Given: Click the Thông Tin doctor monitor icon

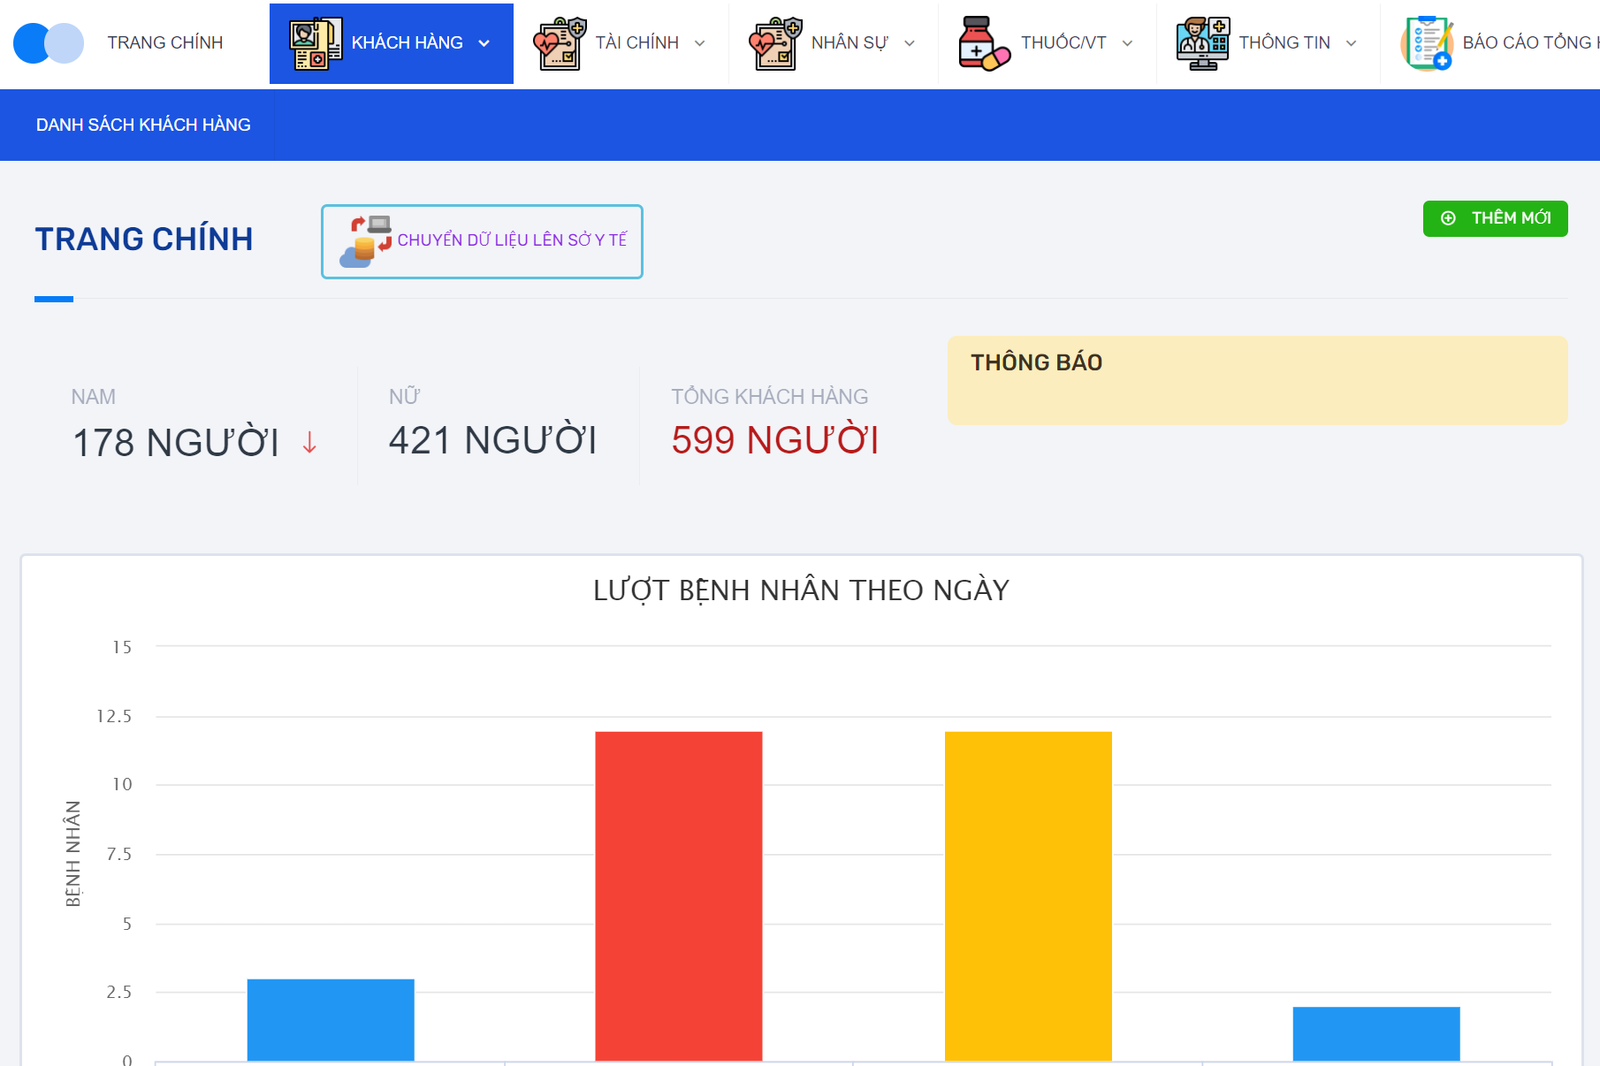Looking at the screenshot, I should click(x=1202, y=43).
